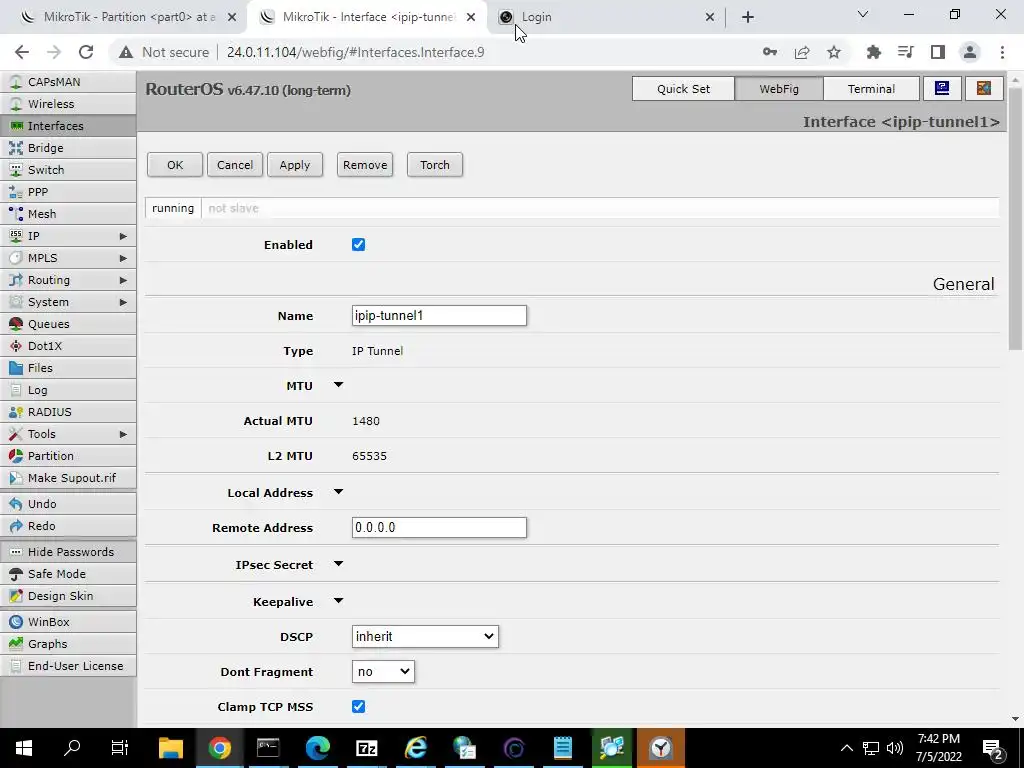Select the Interface ipip-tunnel browser tab

(367, 17)
